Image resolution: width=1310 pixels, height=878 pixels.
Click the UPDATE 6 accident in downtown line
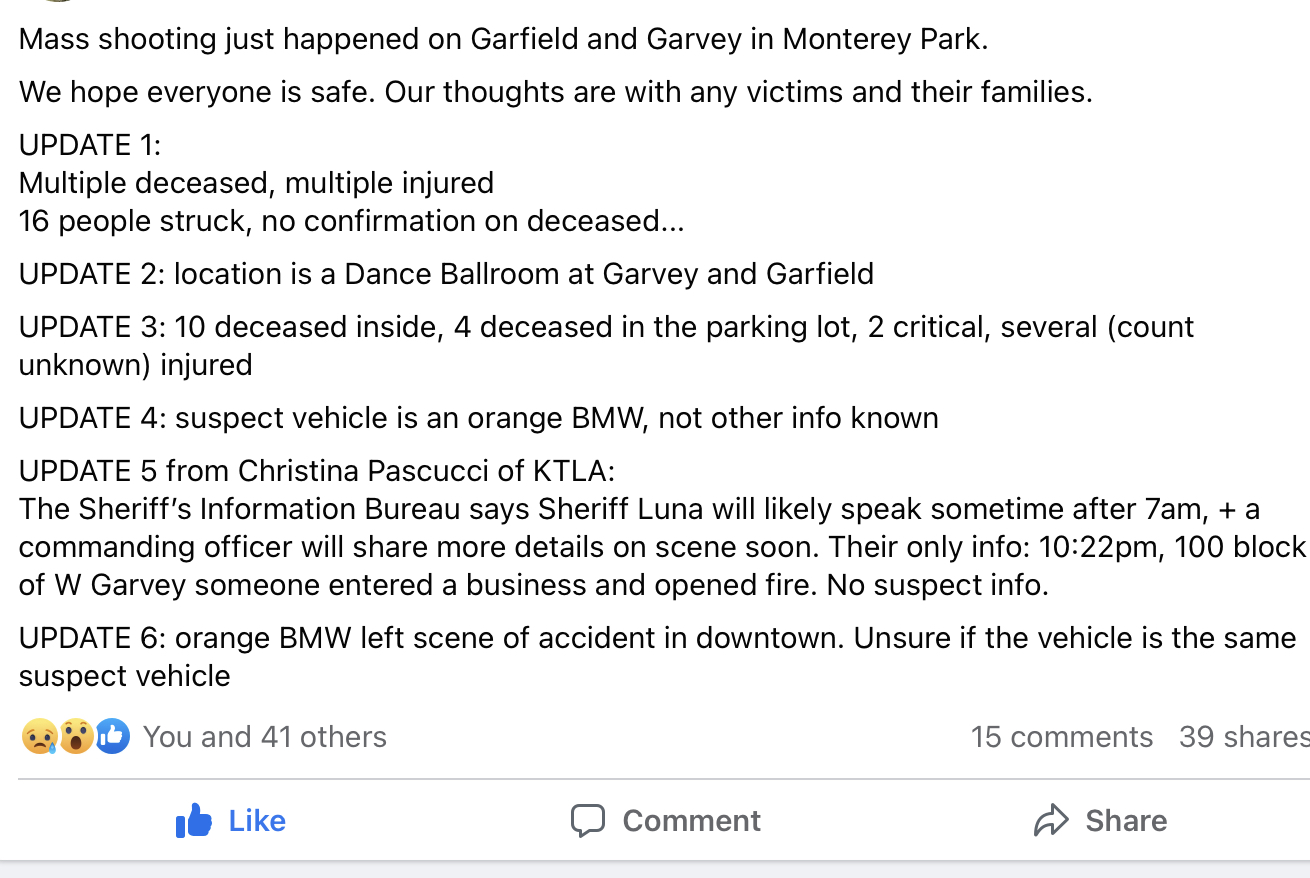(657, 657)
